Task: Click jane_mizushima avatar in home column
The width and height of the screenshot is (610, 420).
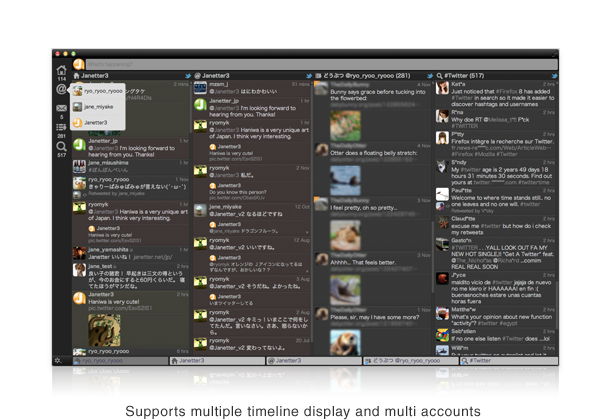Action: 79,166
